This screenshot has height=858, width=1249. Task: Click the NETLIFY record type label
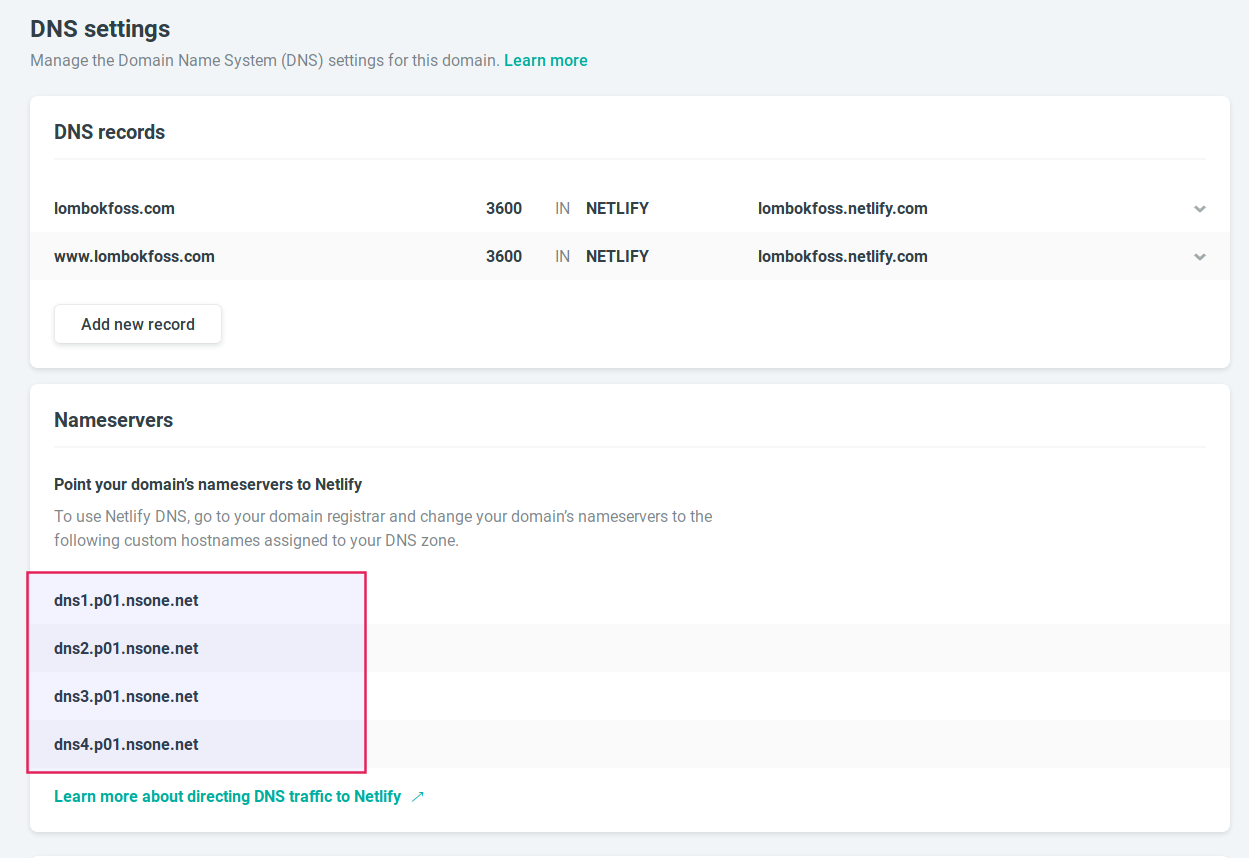click(617, 208)
